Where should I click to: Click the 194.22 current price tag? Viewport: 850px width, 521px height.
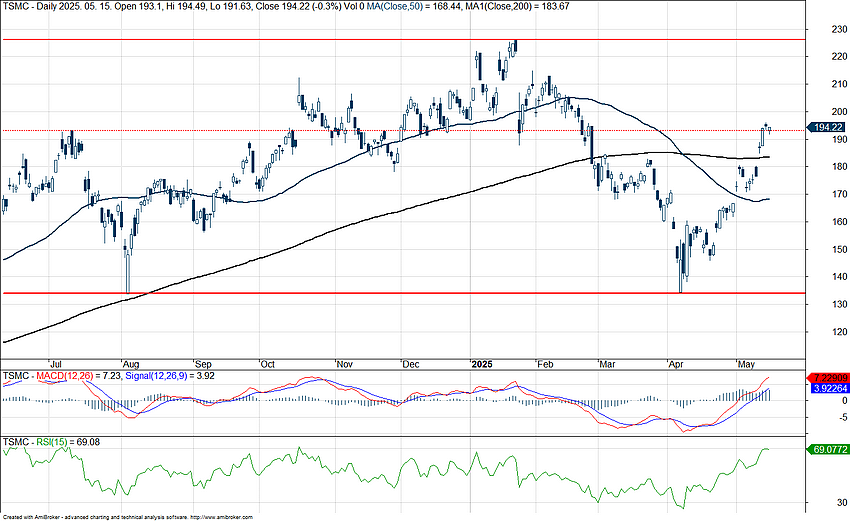[826, 127]
